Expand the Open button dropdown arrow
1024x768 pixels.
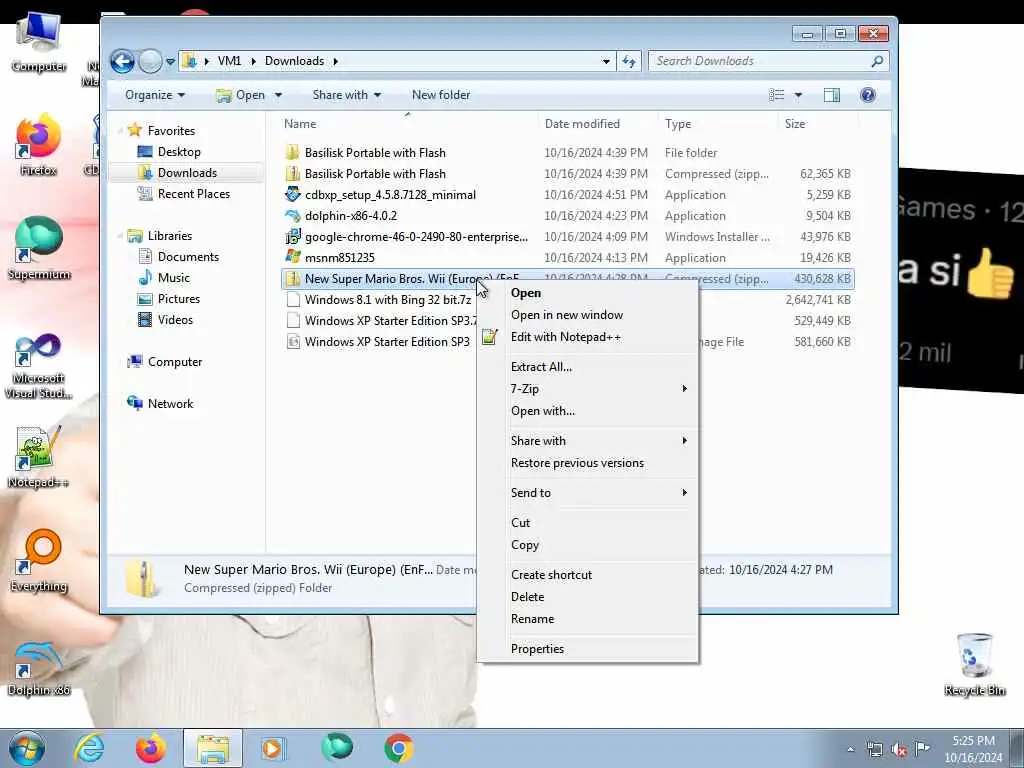pos(278,95)
